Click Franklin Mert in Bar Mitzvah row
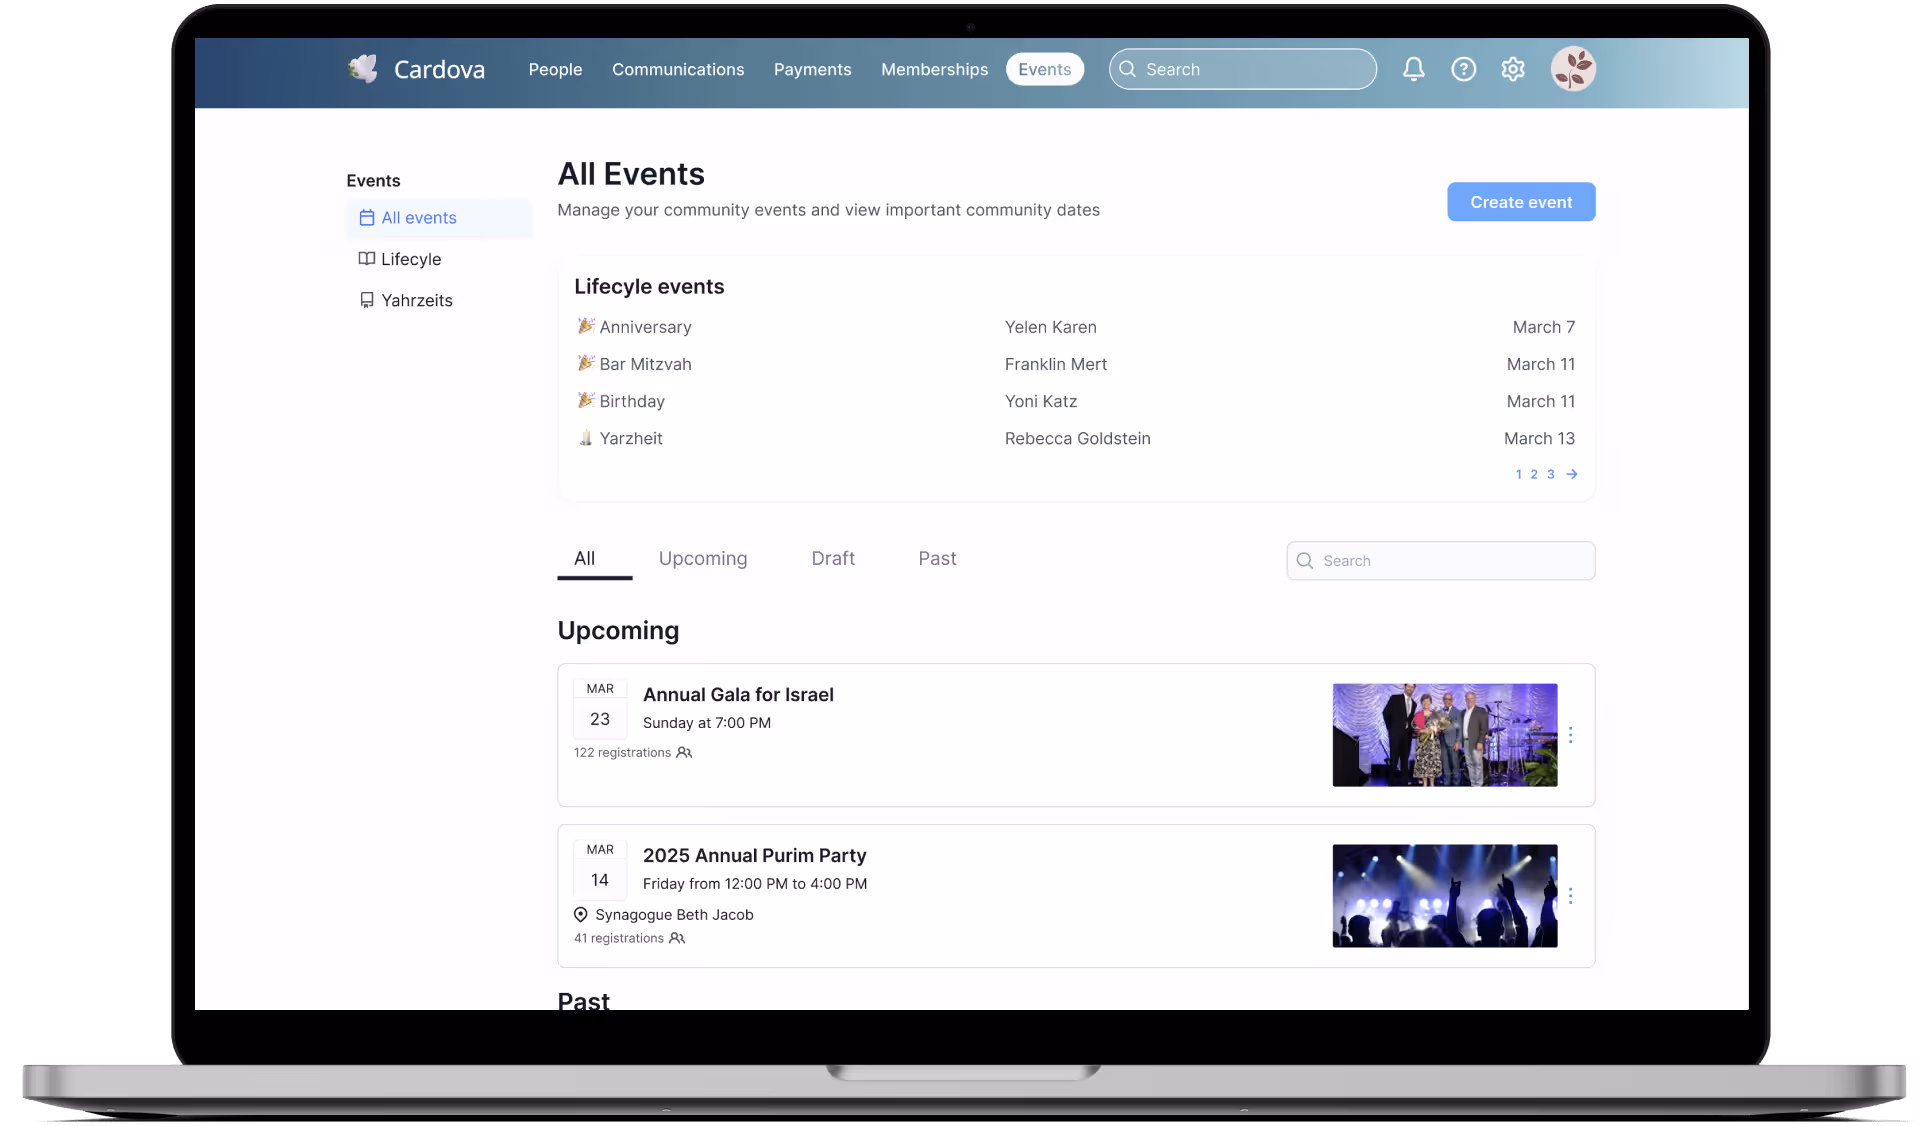The image size is (1924, 1126). 1056,364
